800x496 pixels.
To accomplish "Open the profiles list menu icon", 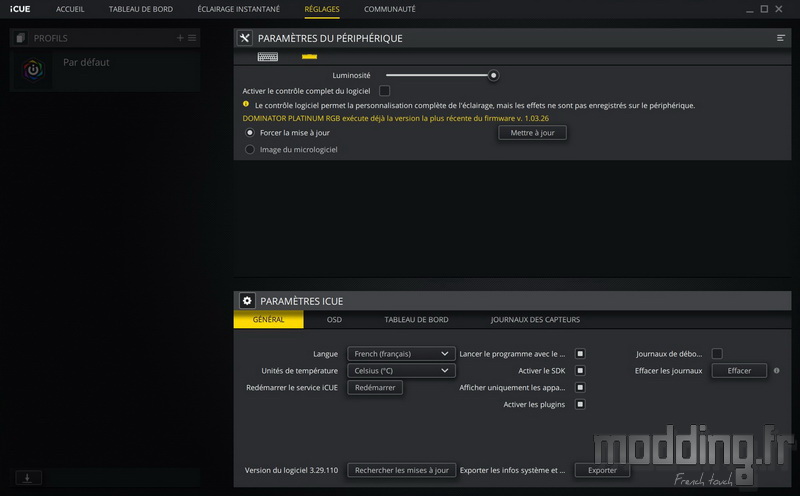I will click(x=192, y=38).
